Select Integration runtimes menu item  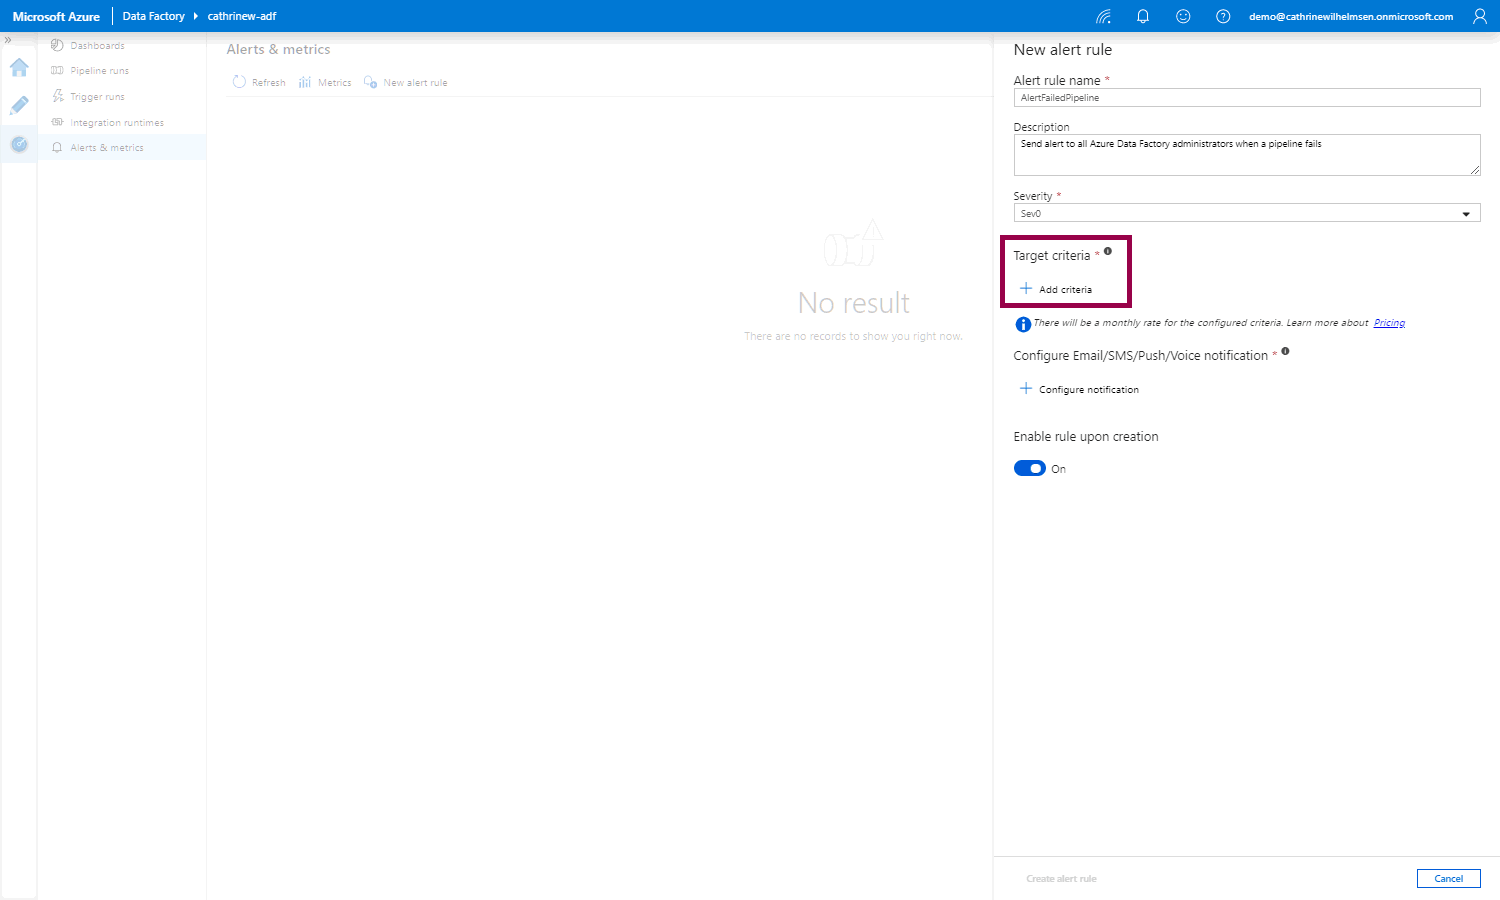click(116, 123)
